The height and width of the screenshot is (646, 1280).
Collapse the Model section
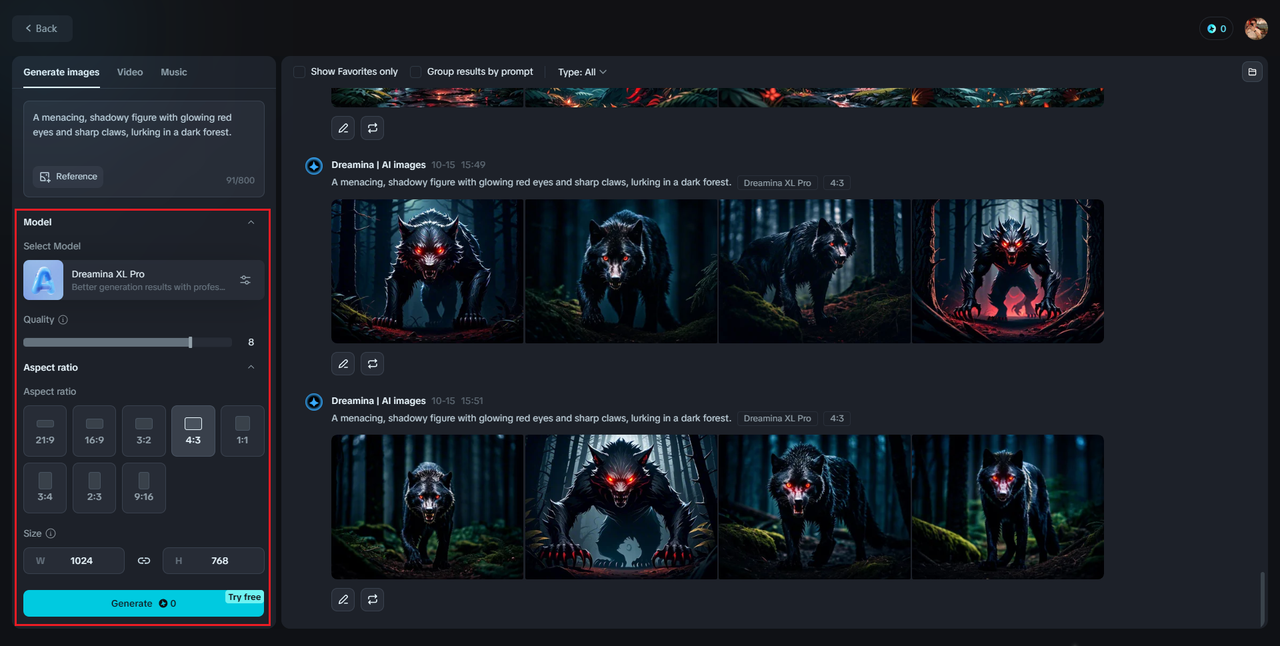(x=251, y=222)
